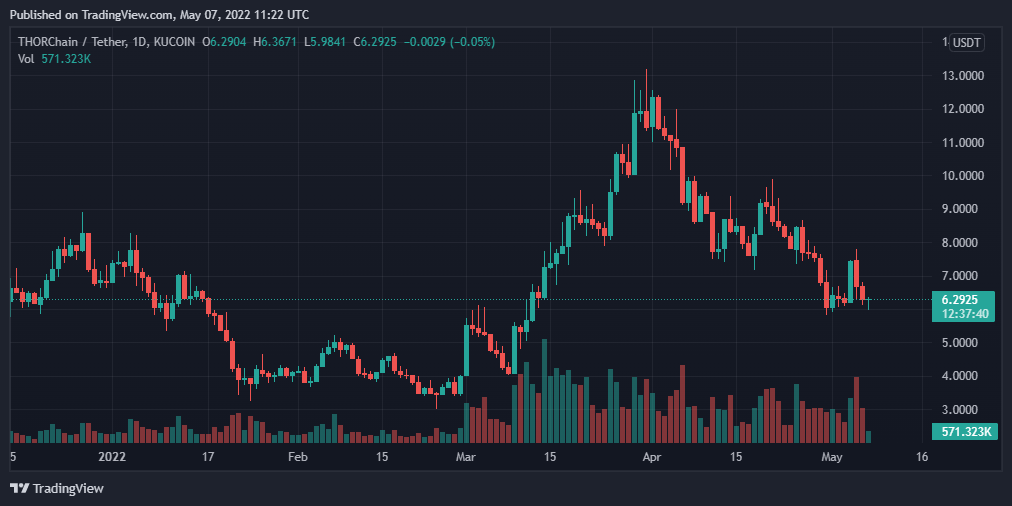Click the change value −0.0029 (−0.05%)
Image resolution: width=1012 pixels, height=506 pixels.
pos(449,42)
